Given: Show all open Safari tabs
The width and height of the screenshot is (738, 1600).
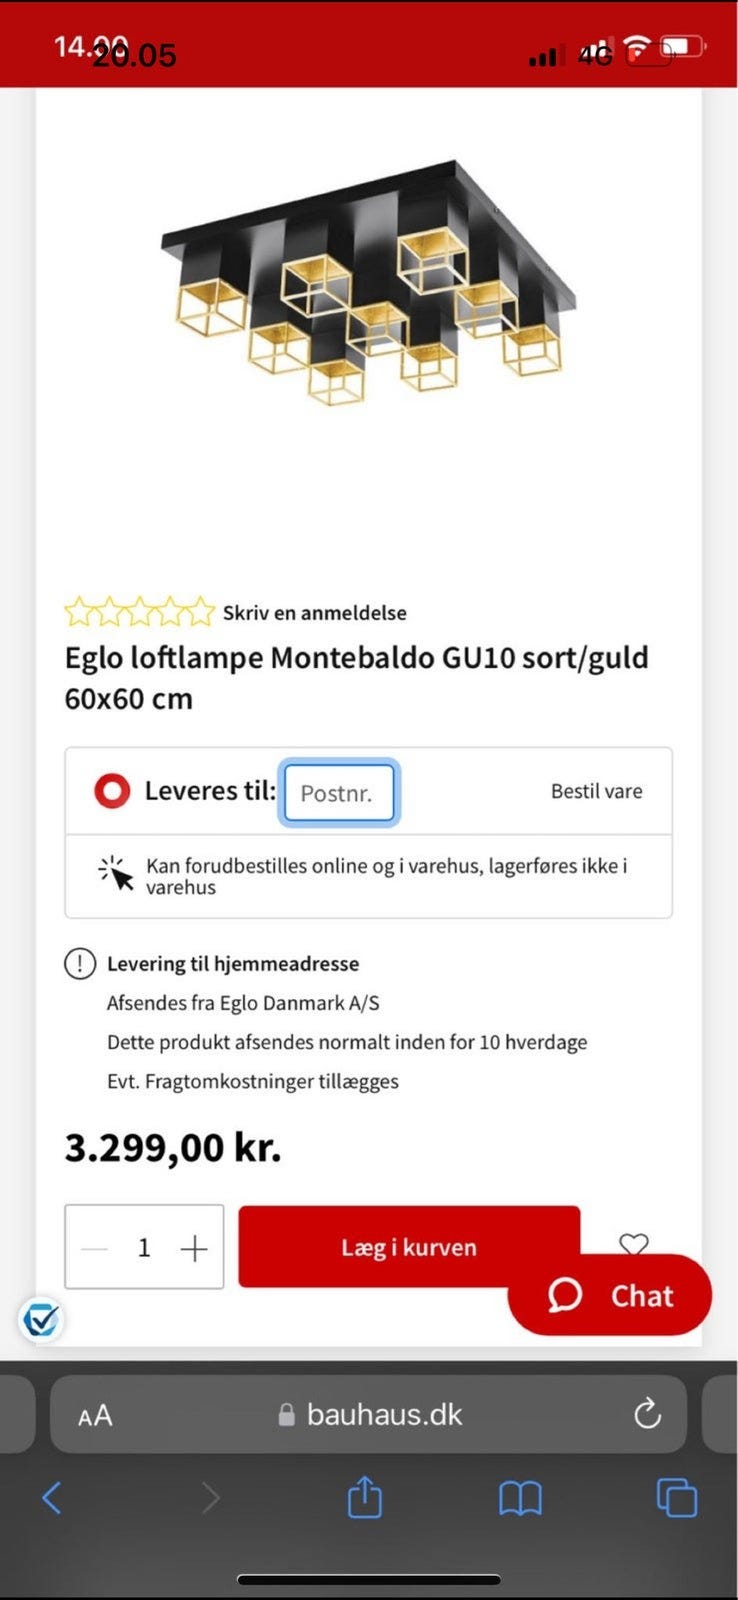Looking at the screenshot, I should 677,1498.
